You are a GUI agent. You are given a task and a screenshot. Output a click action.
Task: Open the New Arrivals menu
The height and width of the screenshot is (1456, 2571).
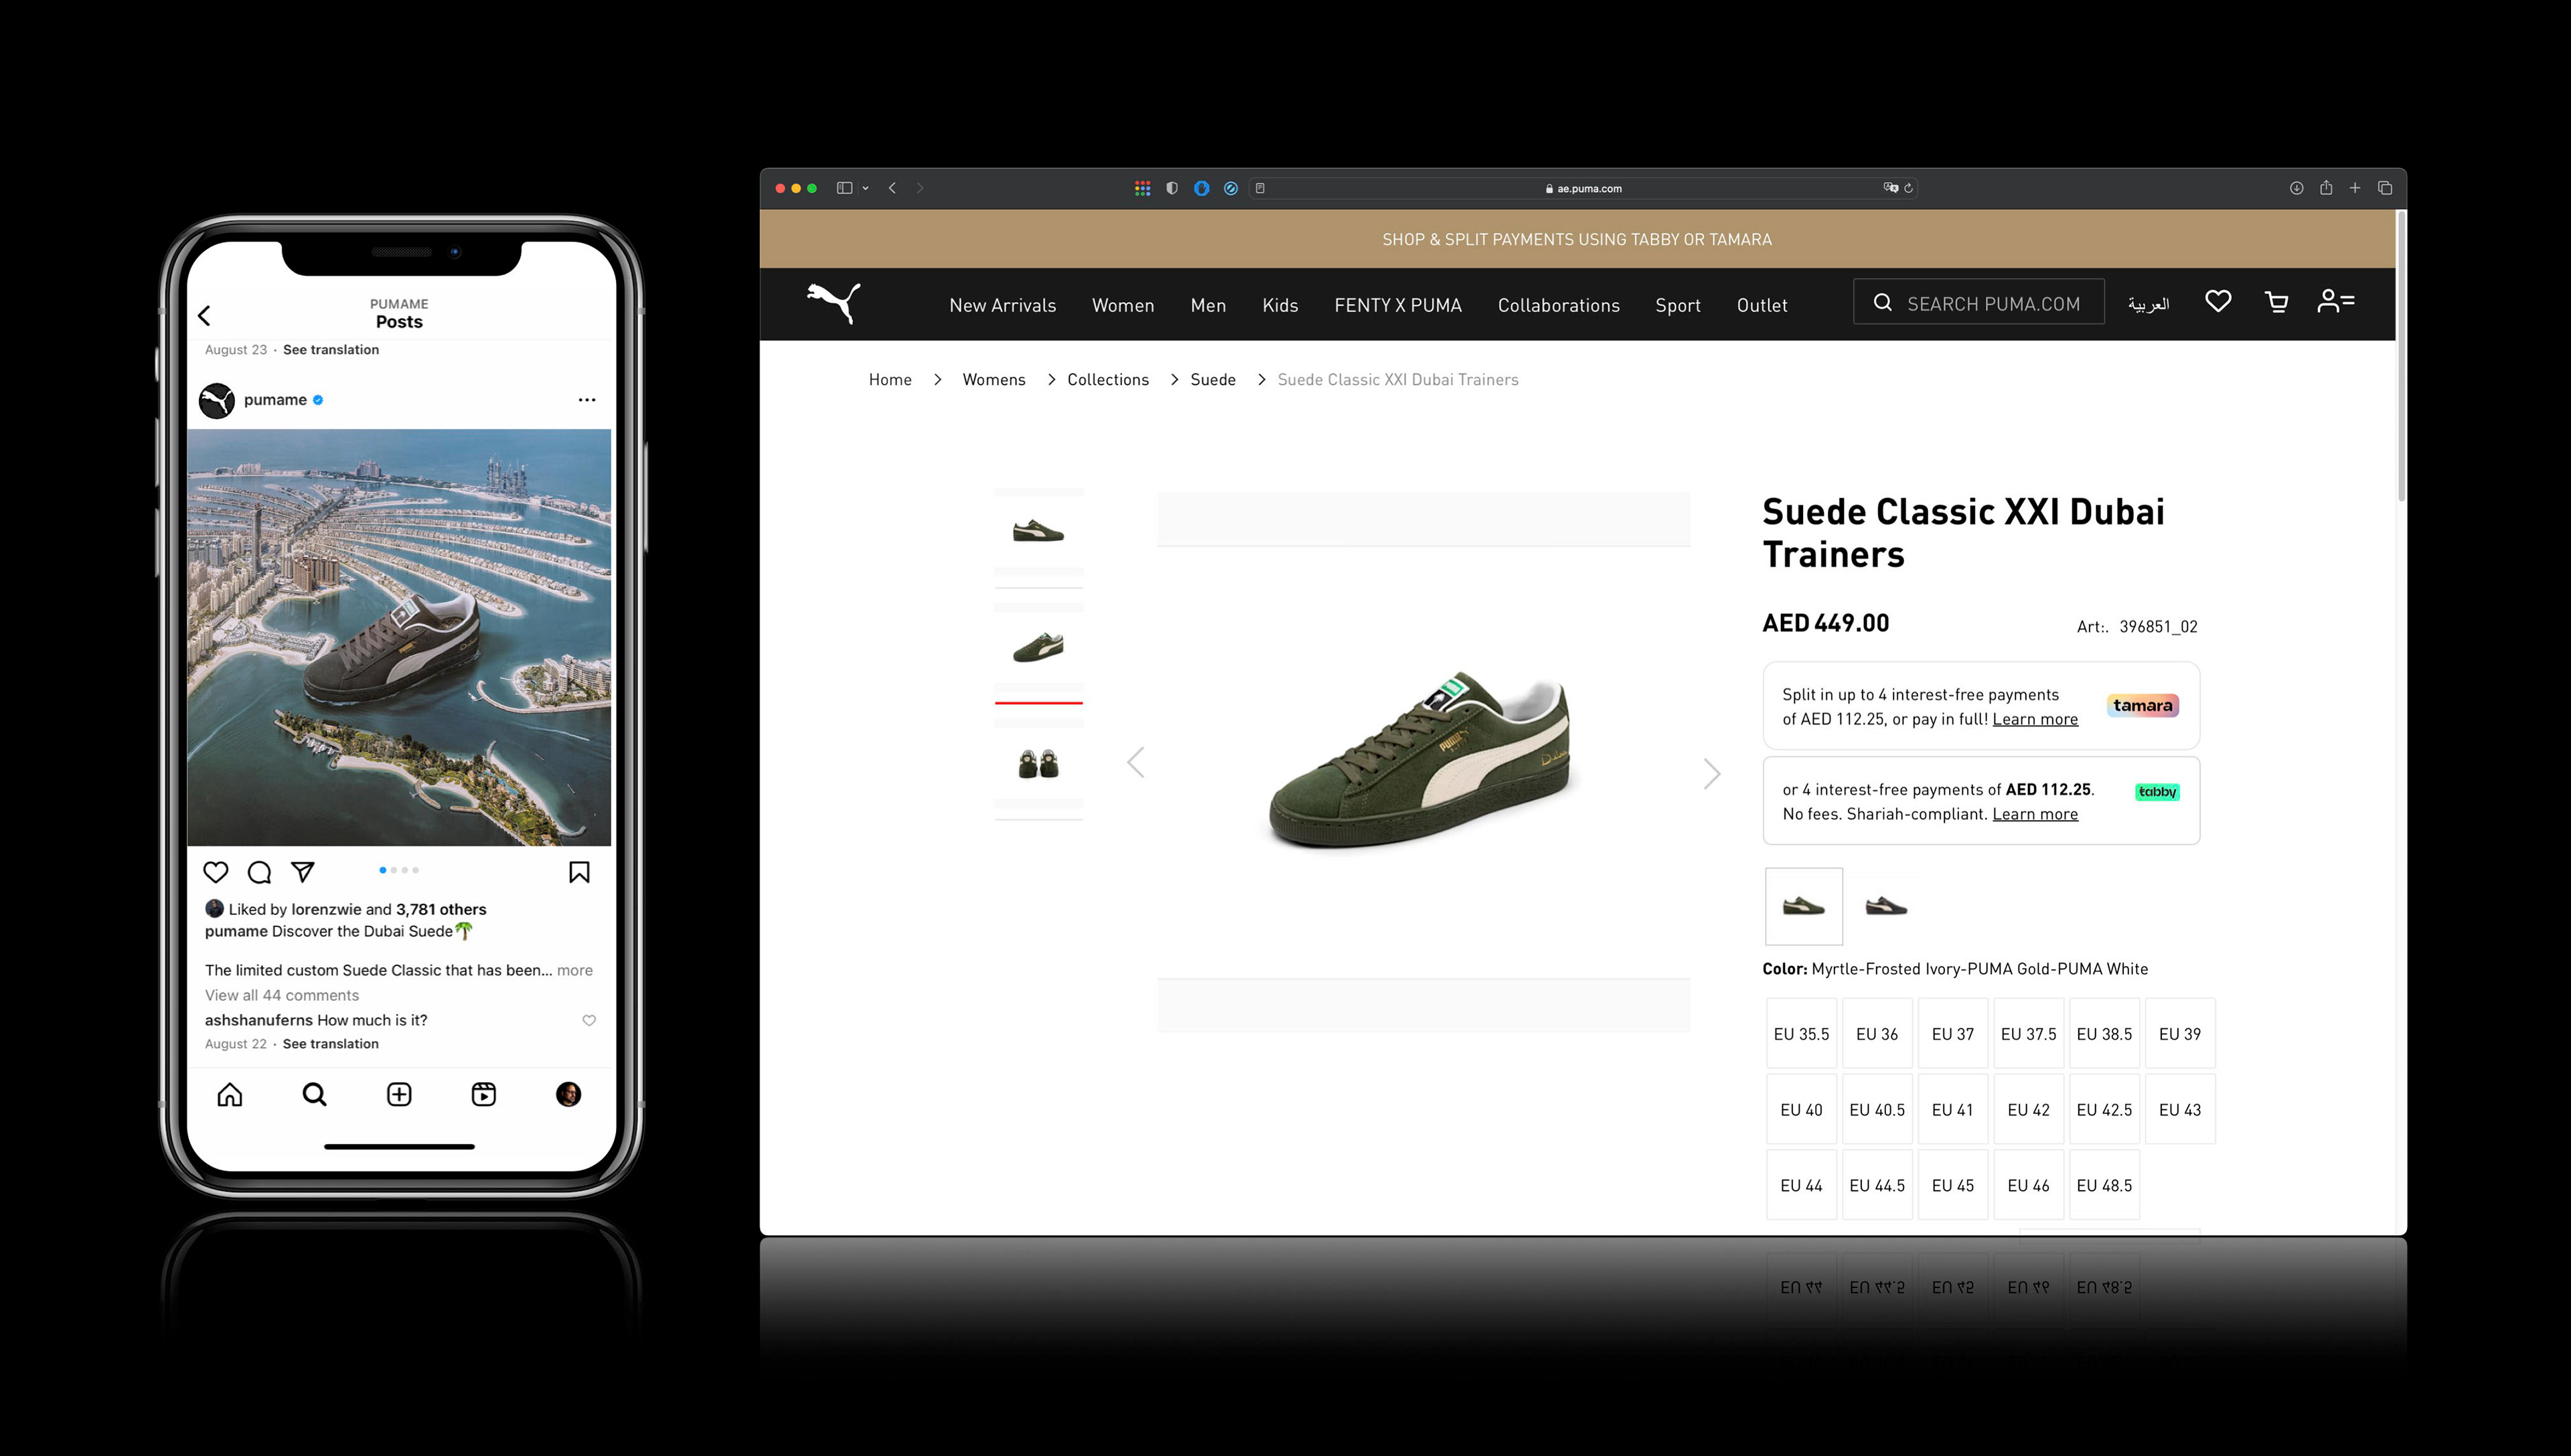pos(1003,305)
